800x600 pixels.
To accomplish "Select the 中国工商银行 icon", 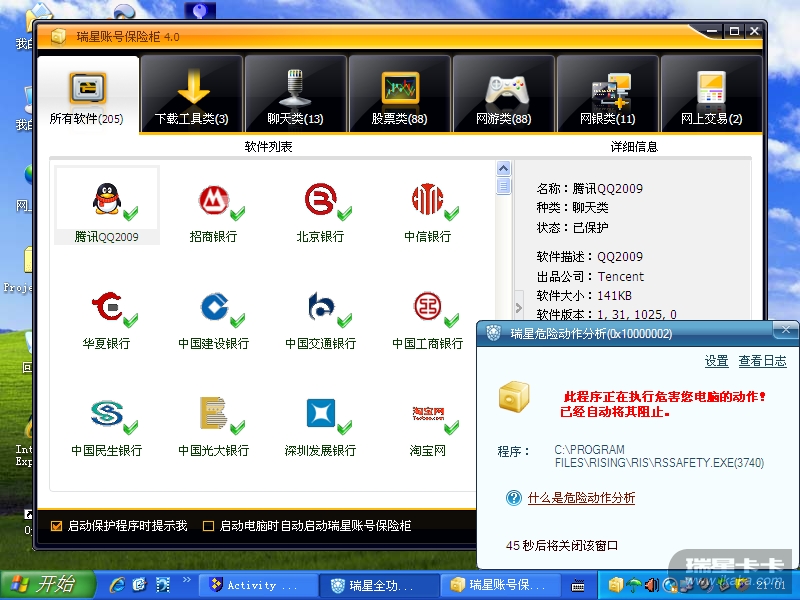I will pos(428,306).
